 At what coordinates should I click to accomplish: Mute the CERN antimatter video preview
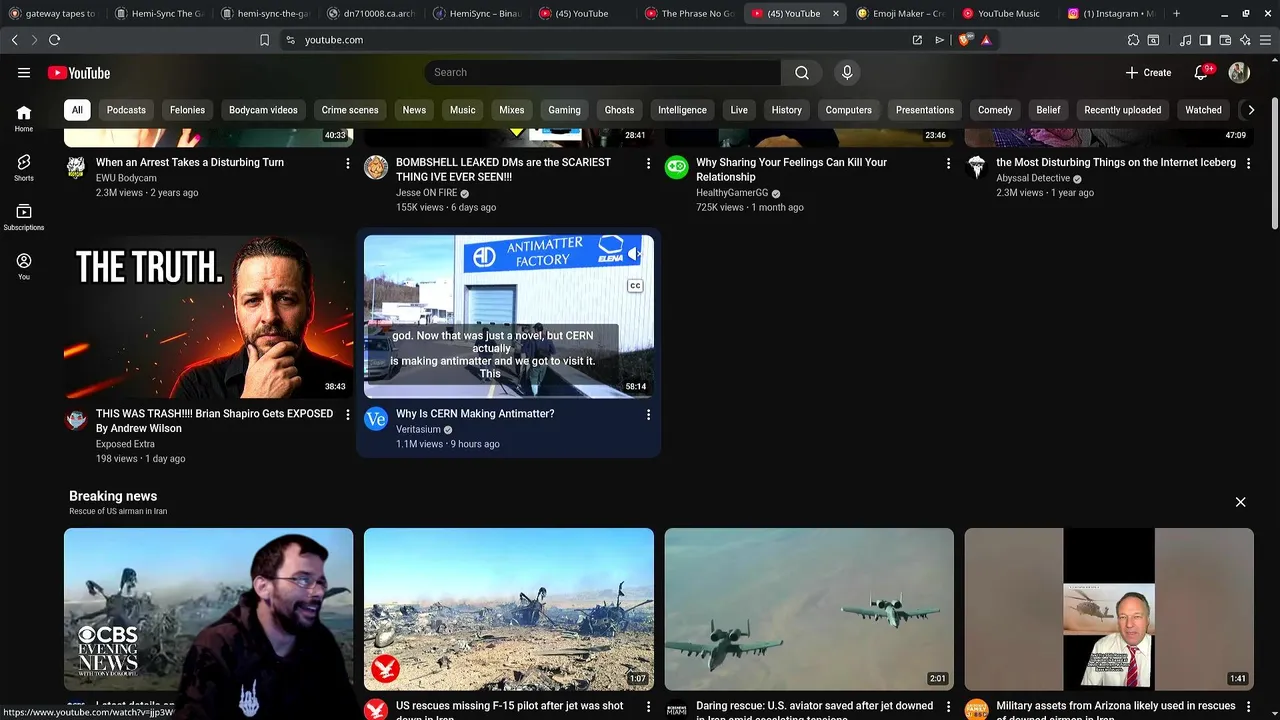coord(633,253)
